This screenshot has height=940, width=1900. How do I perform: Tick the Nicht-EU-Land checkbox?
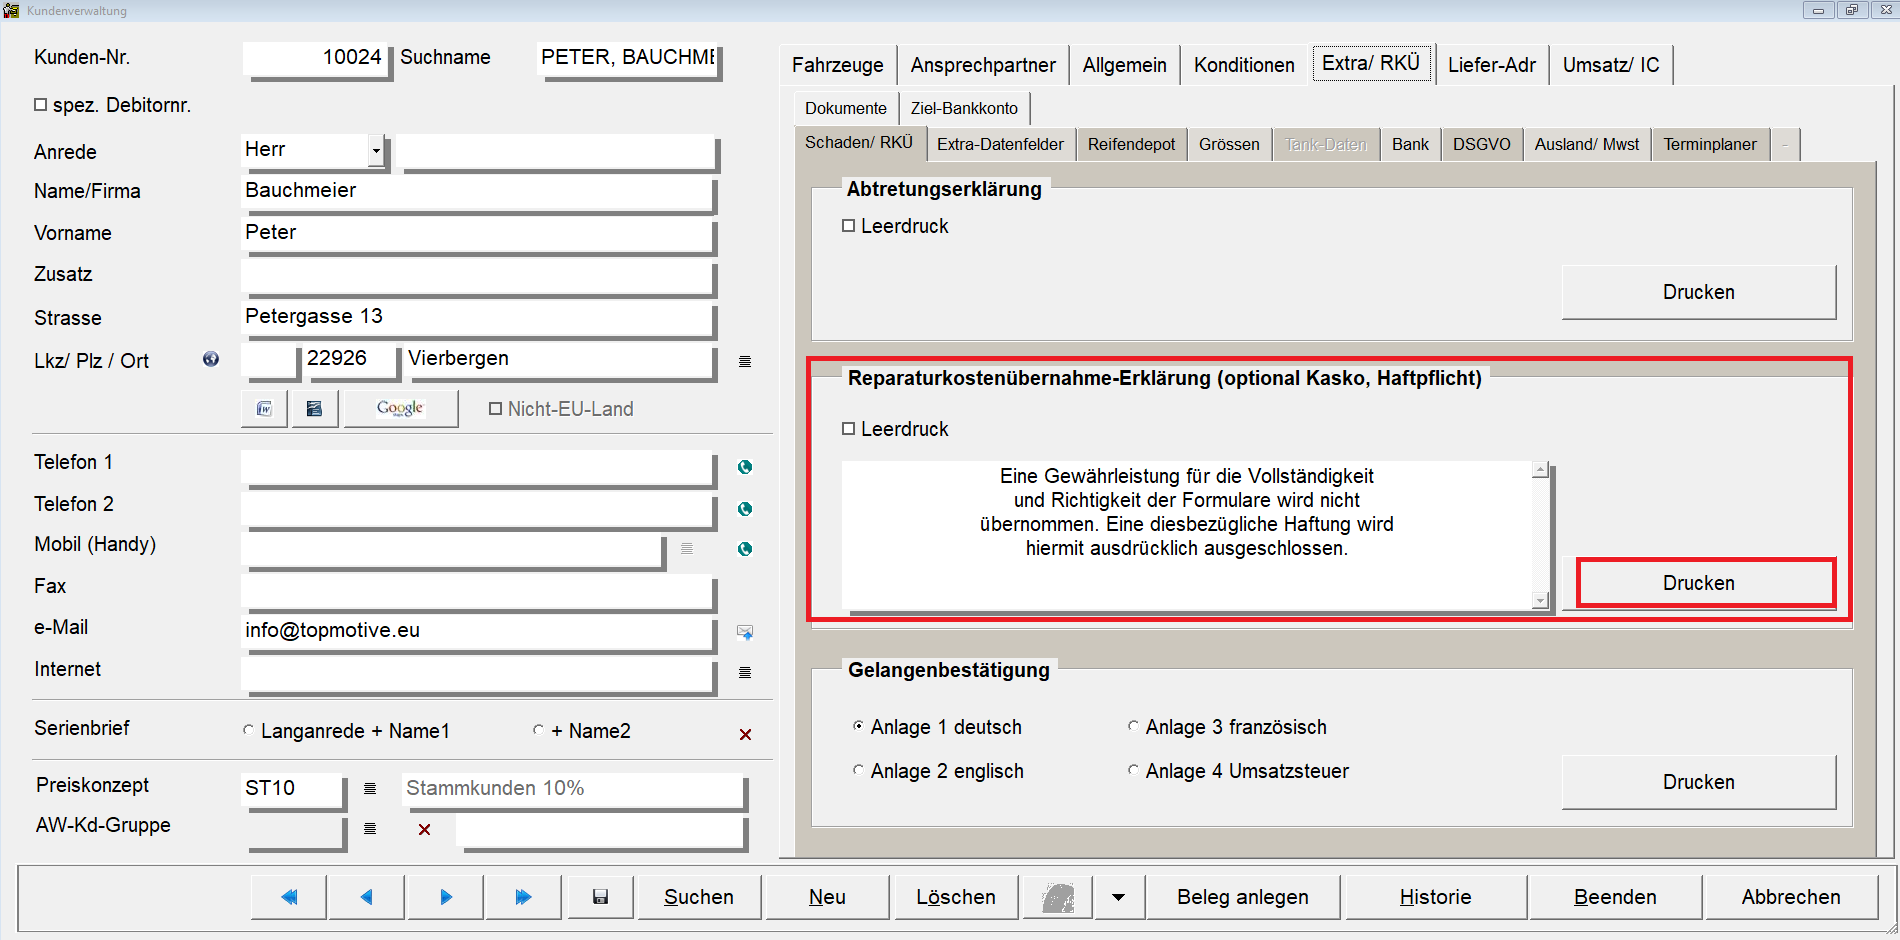point(495,408)
